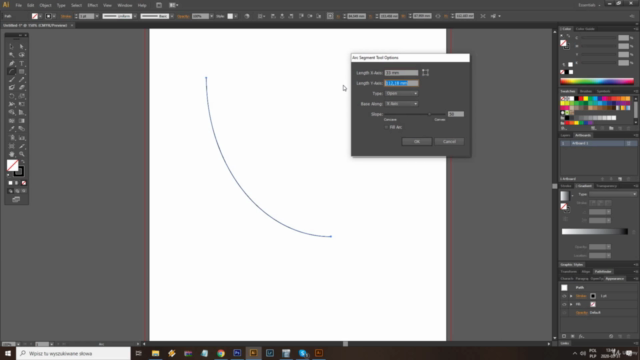The height and width of the screenshot is (360, 640).
Task: Select the Rectangle shape tool
Action: 22,71
